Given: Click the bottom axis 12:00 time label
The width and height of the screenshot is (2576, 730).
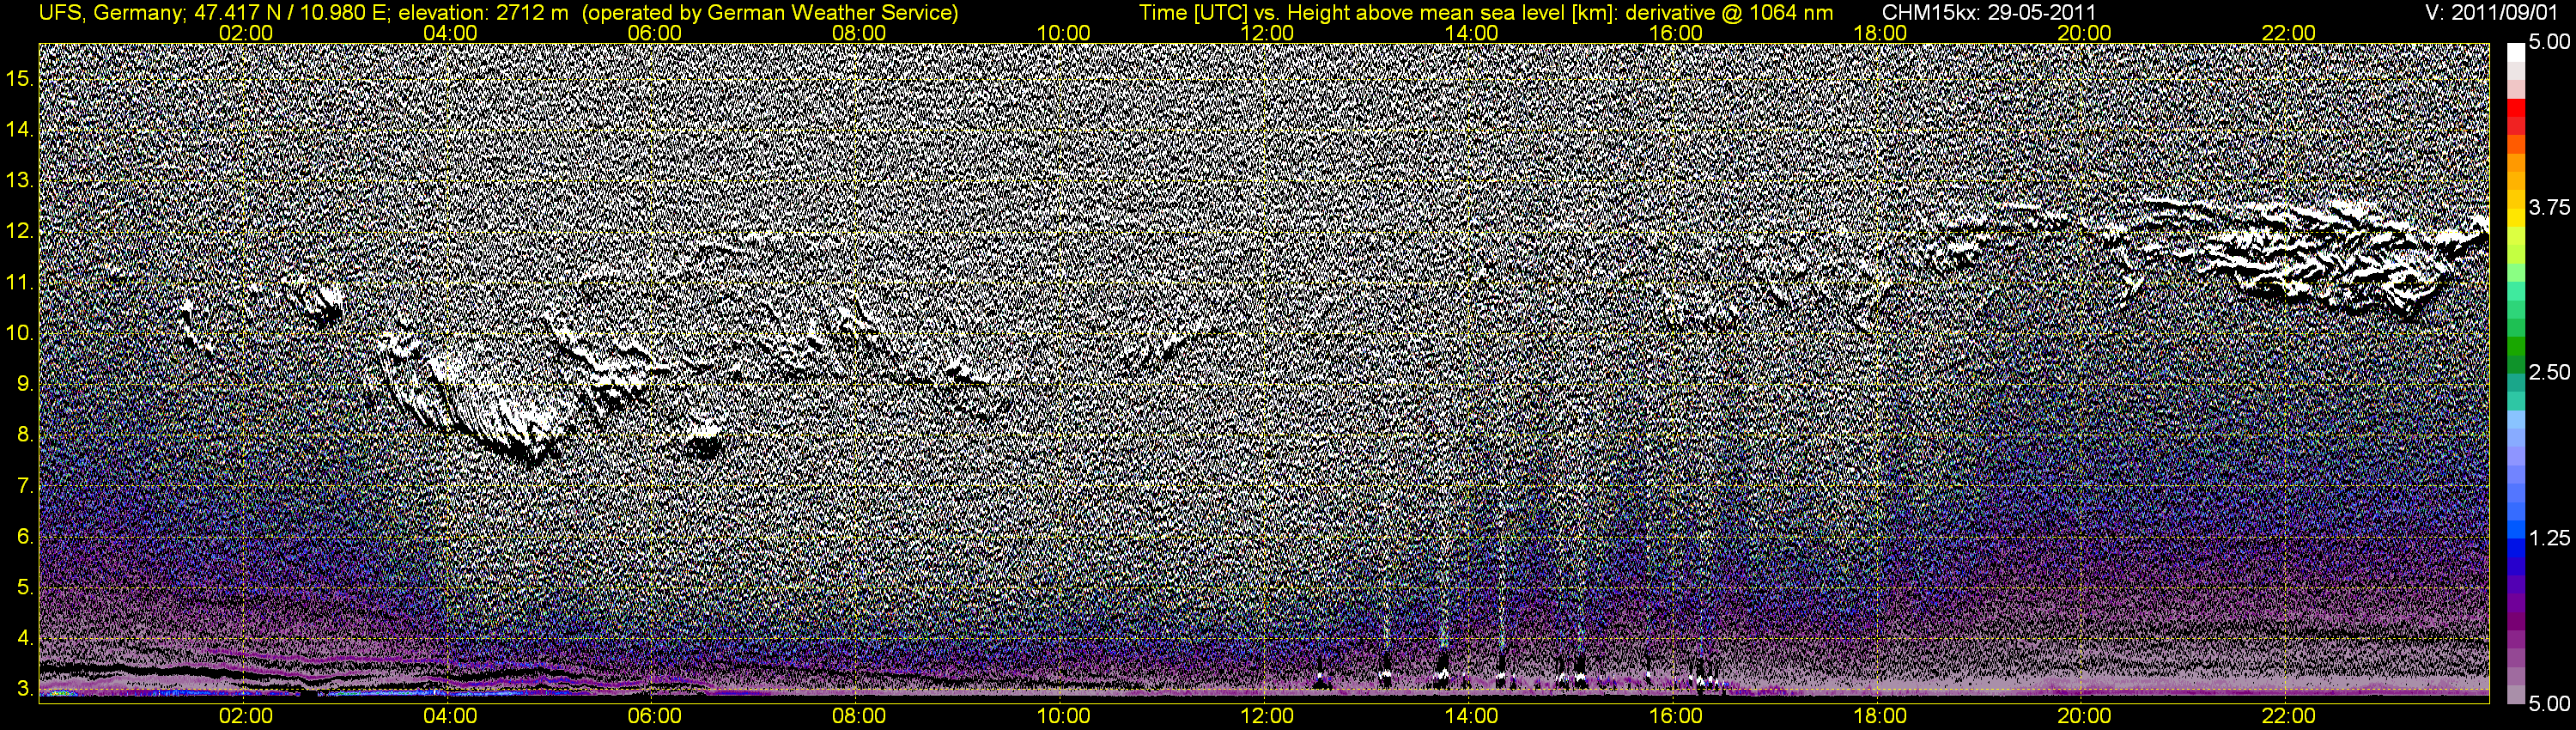Looking at the screenshot, I should point(1267,716).
